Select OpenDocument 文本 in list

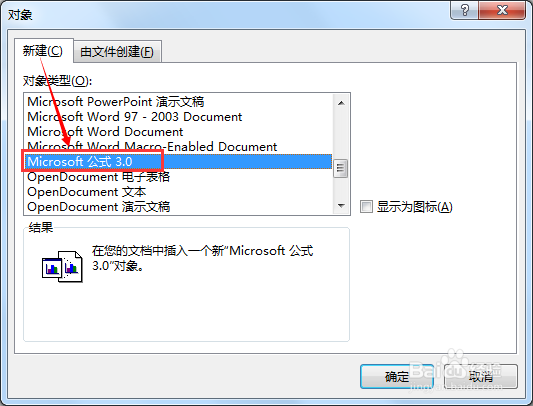click(178, 191)
